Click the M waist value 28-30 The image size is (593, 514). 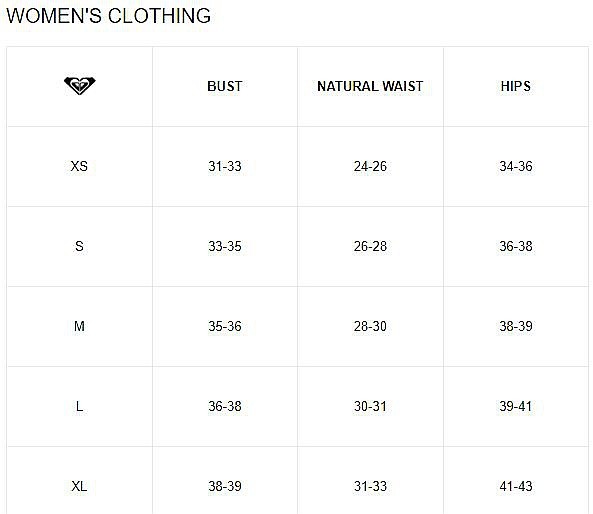tap(370, 326)
